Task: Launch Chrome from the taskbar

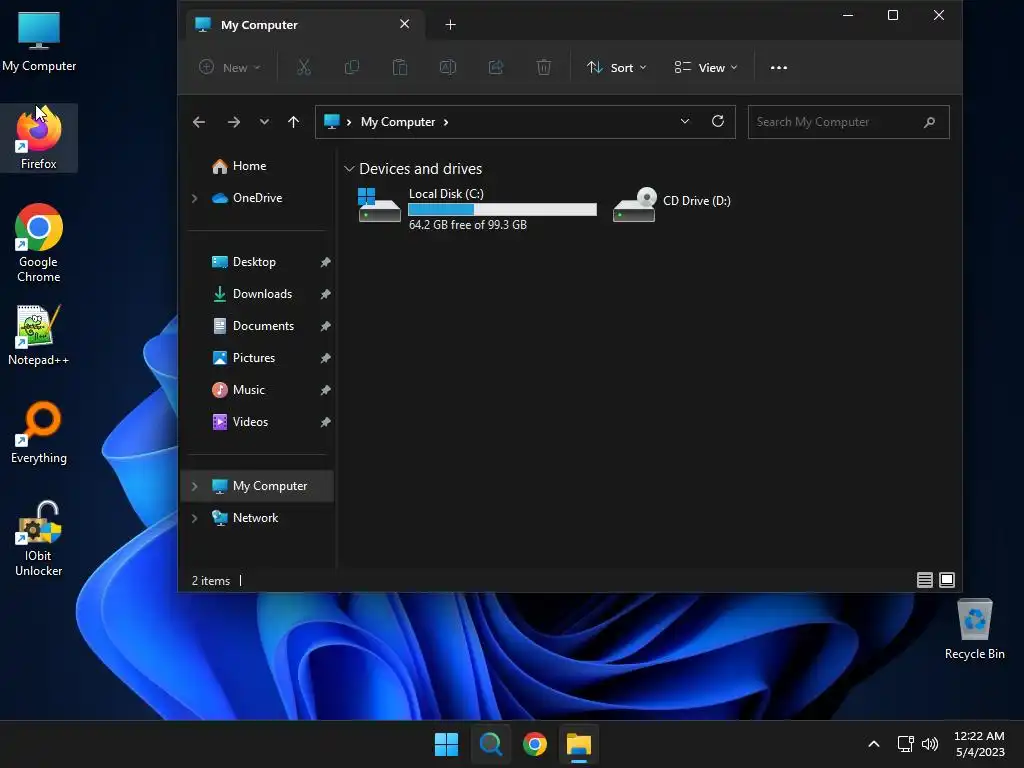Action: [534, 744]
